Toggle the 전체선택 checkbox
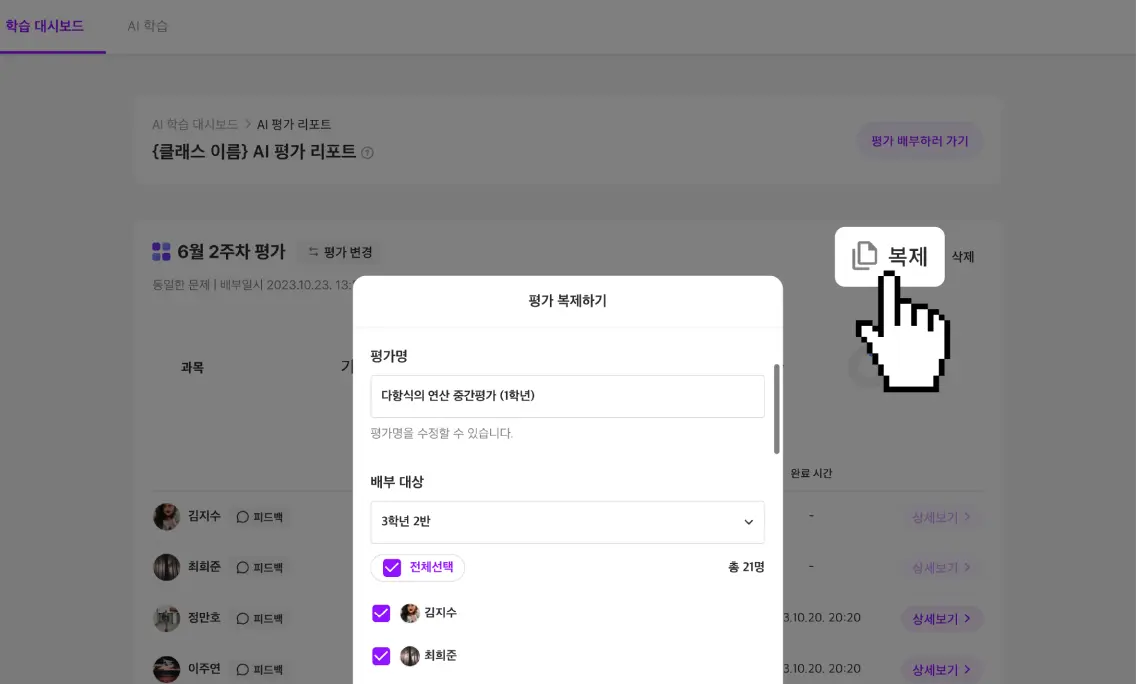Image resolution: width=1136 pixels, height=684 pixels. (392, 567)
